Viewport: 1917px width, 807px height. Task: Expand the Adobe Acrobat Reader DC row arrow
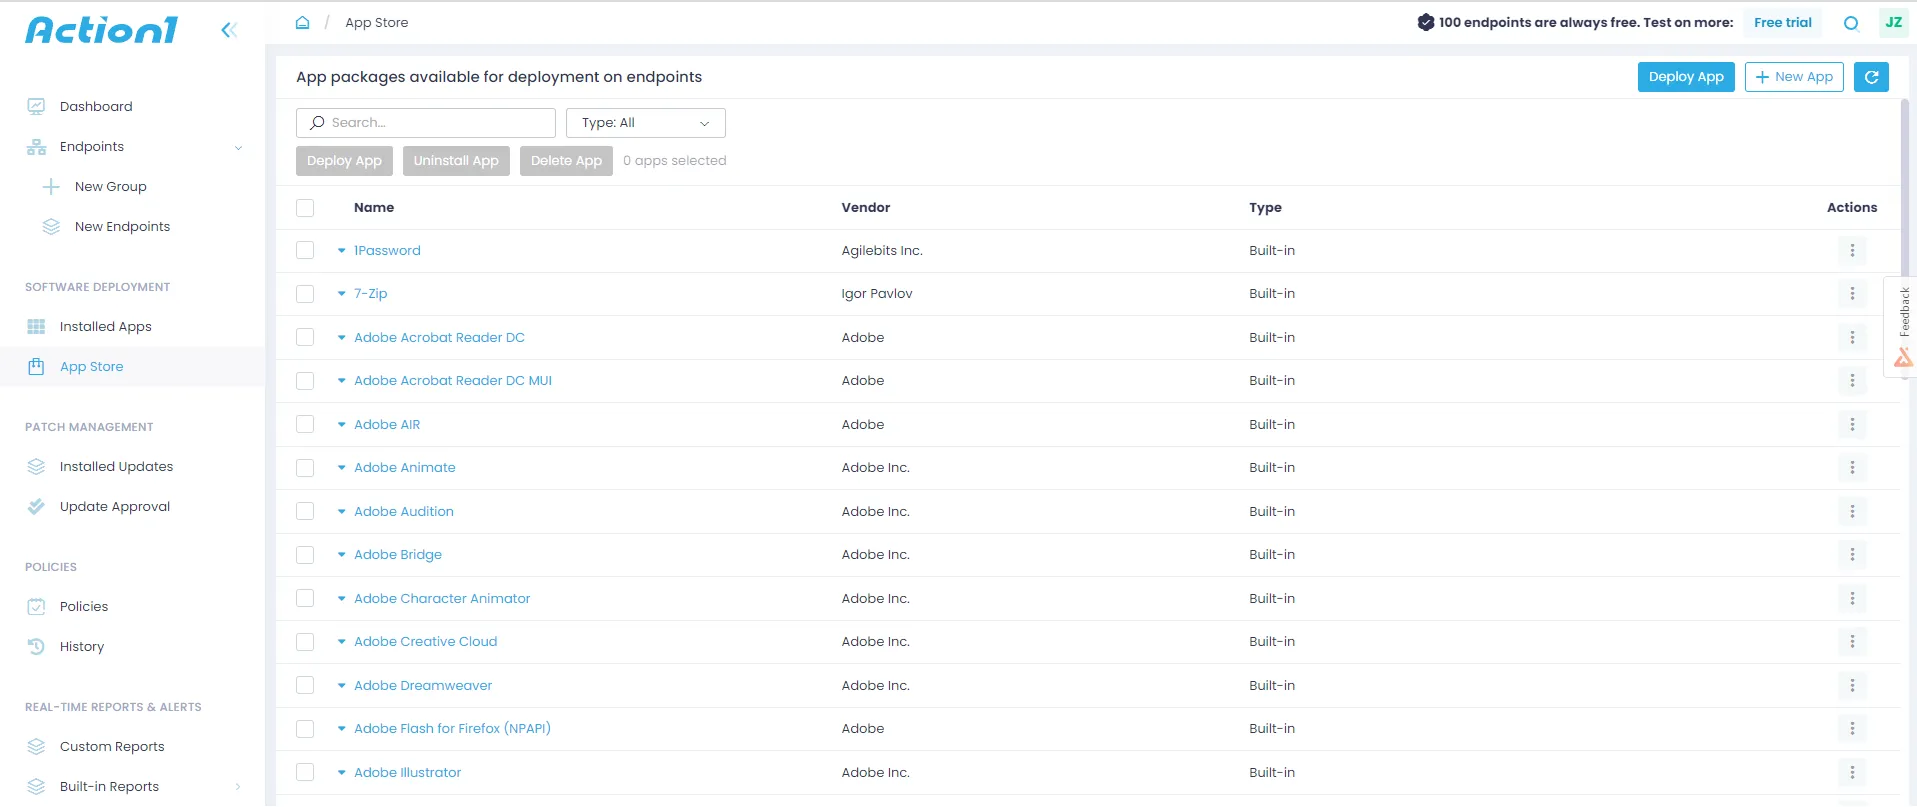(x=342, y=338)
